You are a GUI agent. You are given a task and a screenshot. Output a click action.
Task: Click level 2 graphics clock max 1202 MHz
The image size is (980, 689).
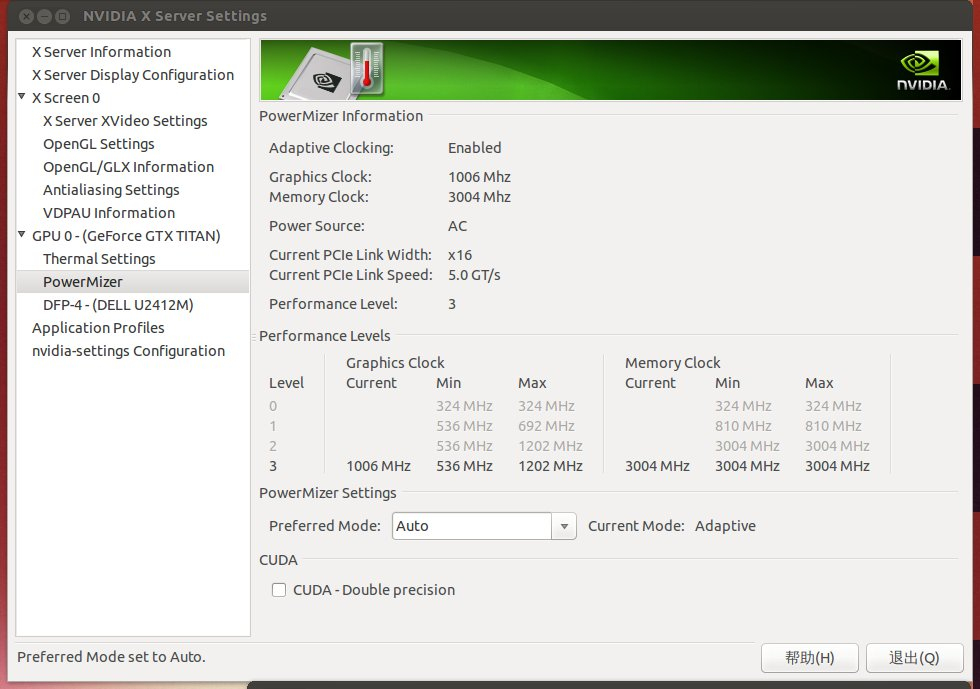tap(551, 446)
